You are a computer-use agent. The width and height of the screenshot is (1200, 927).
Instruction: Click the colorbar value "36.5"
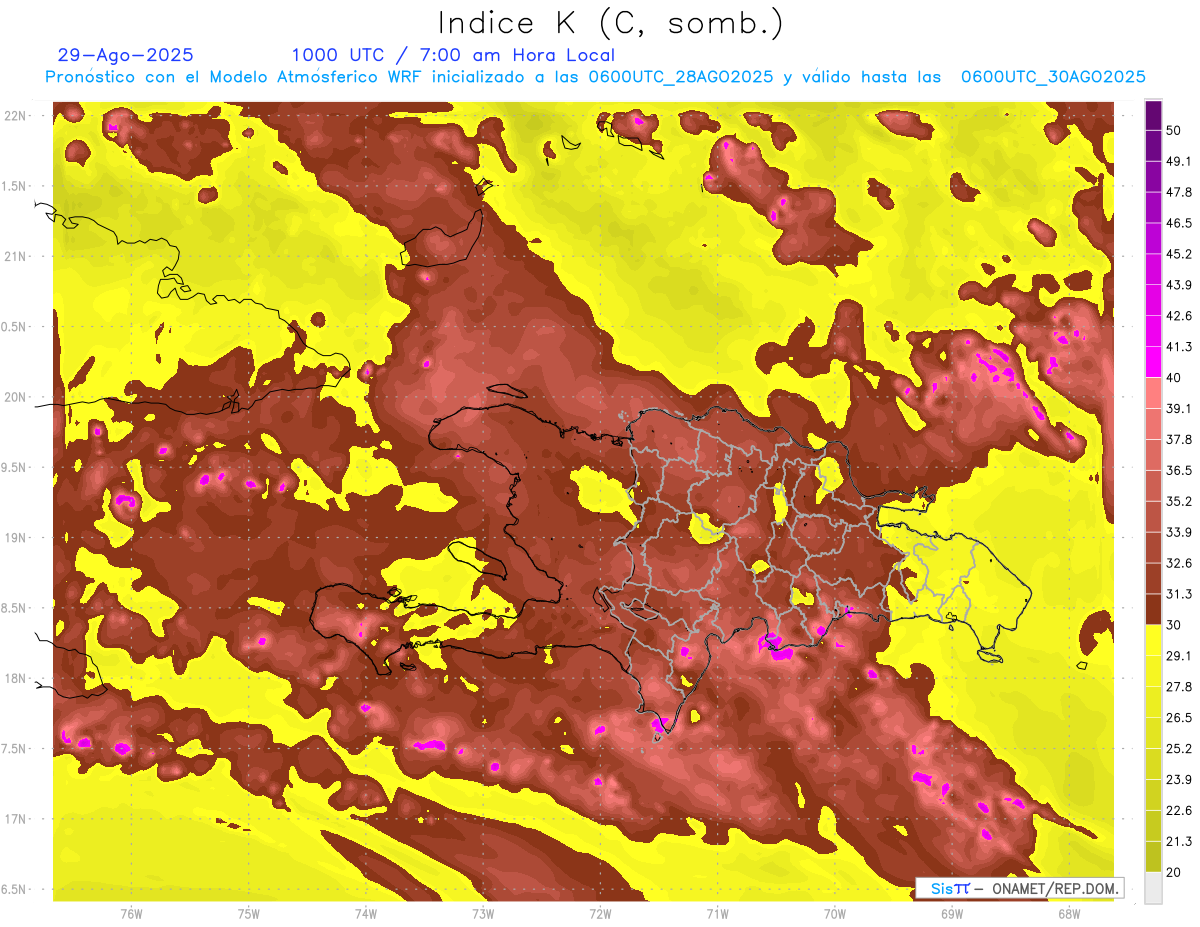pos(1179,470)
